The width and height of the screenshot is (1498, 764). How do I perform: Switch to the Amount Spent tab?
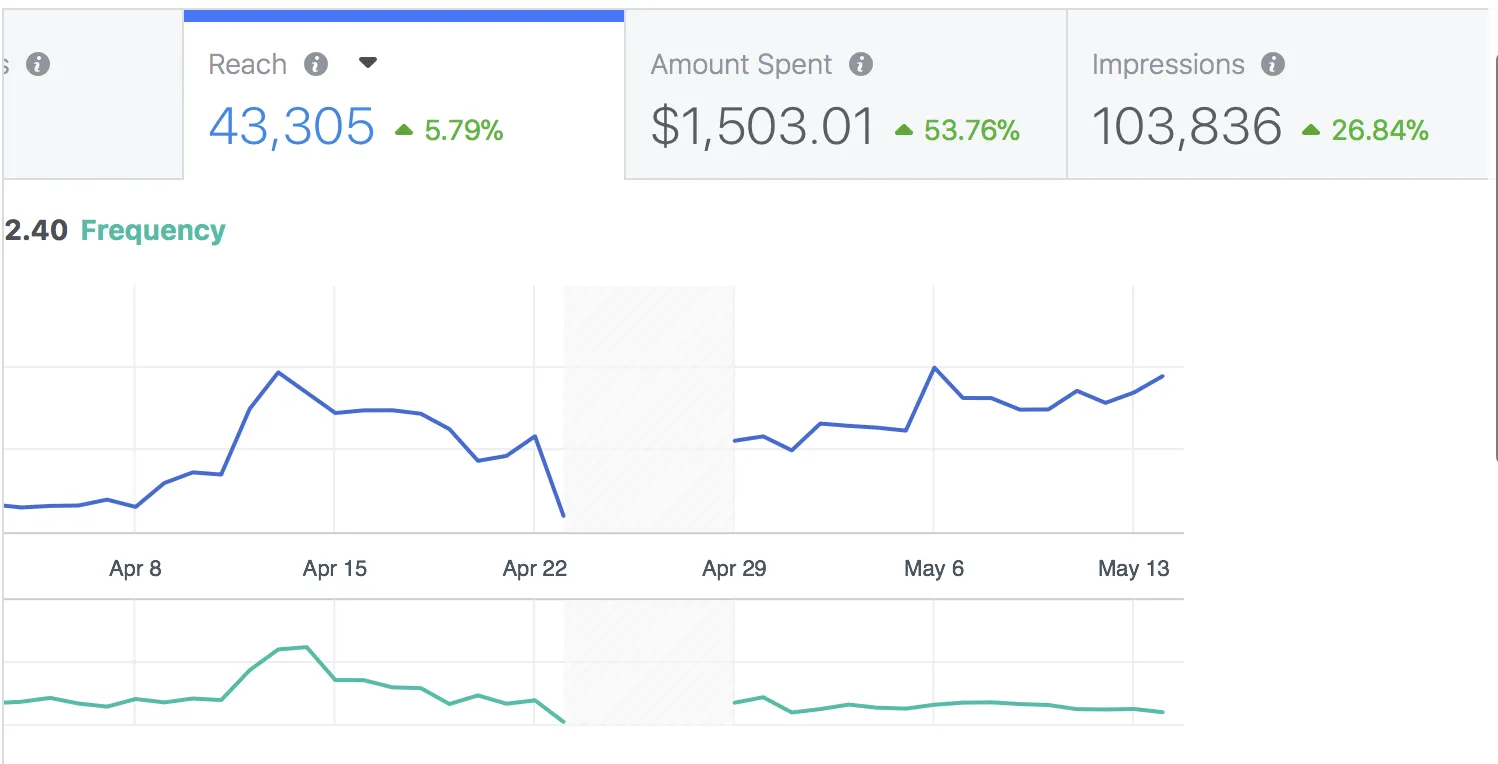[x=845, y=95]
